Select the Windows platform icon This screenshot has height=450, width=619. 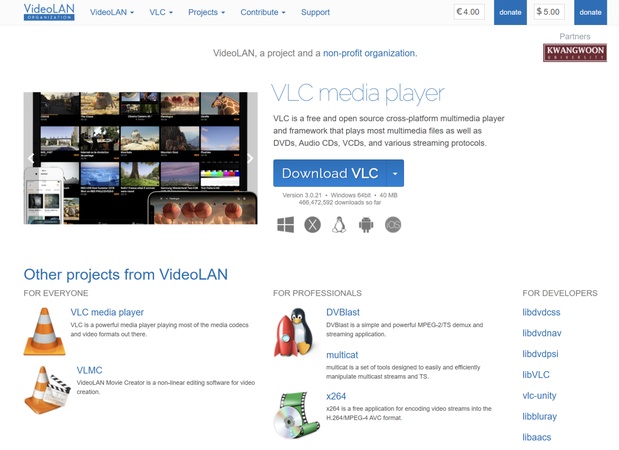pos(285,225)
